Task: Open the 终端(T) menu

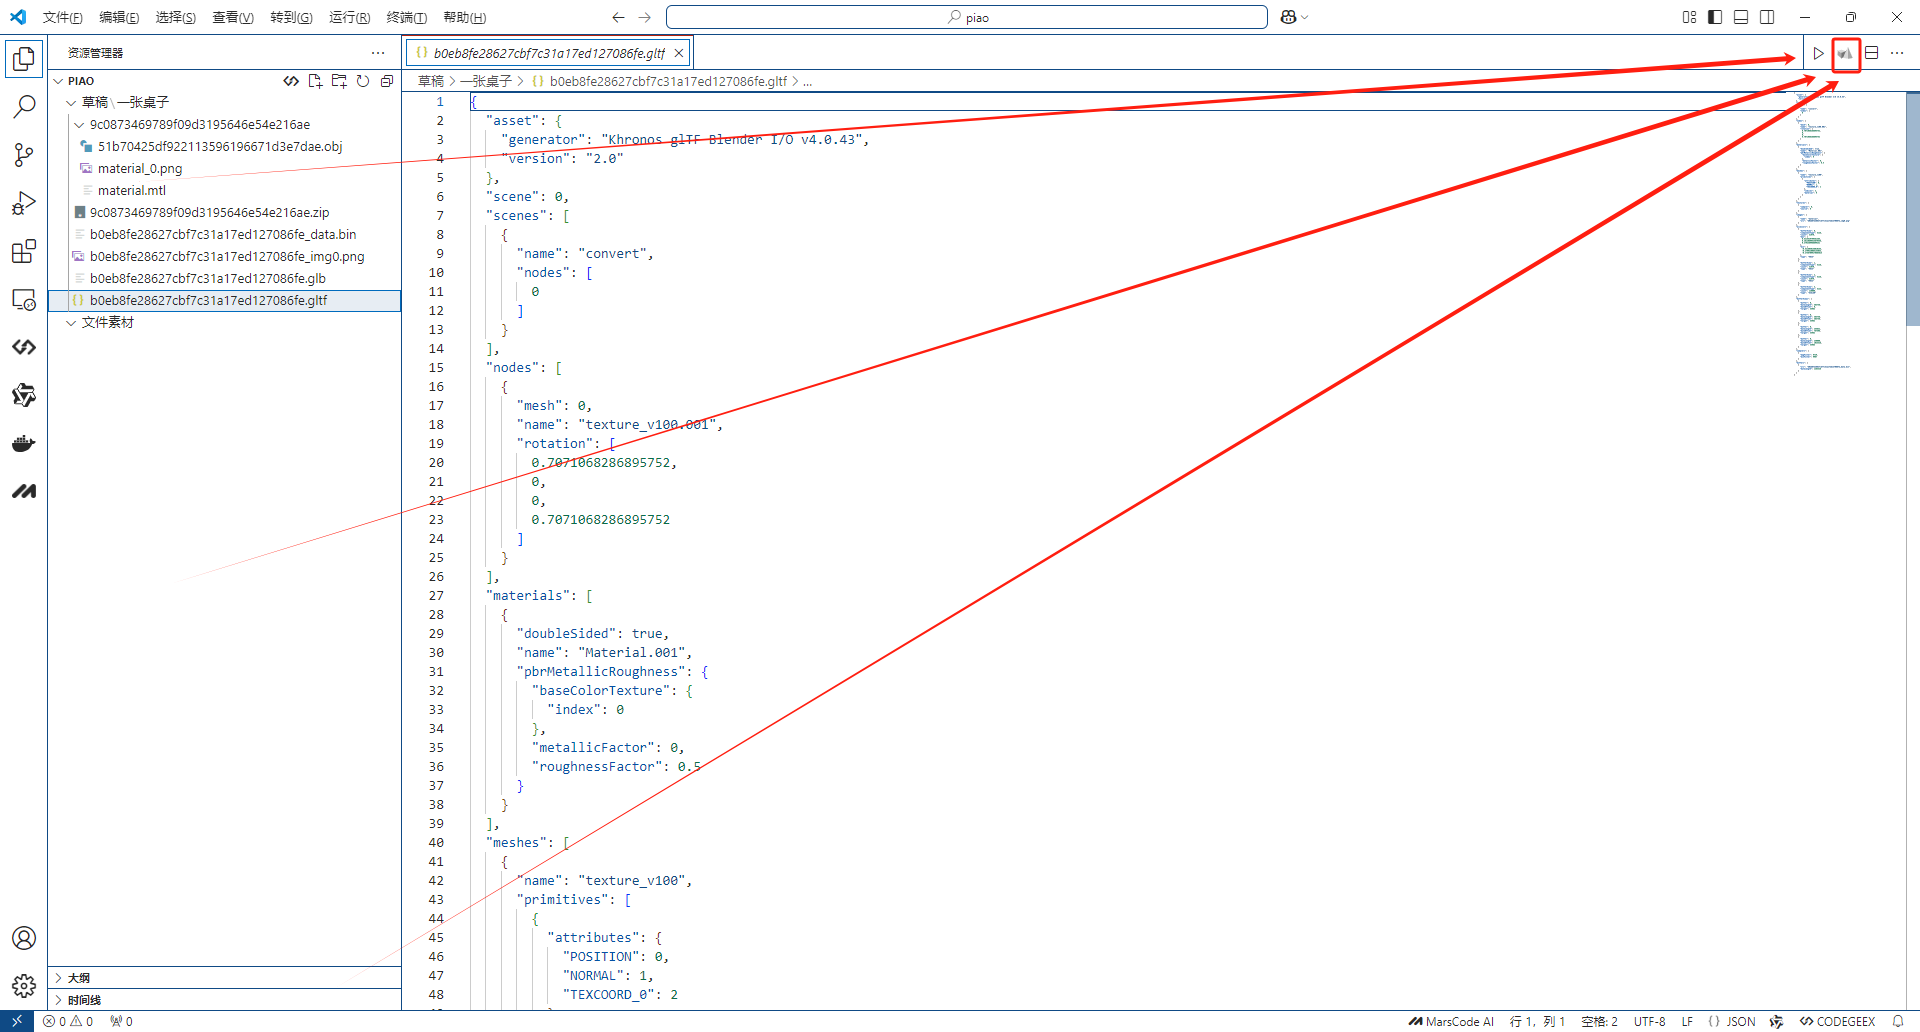Action: click(x=406, y=18)
